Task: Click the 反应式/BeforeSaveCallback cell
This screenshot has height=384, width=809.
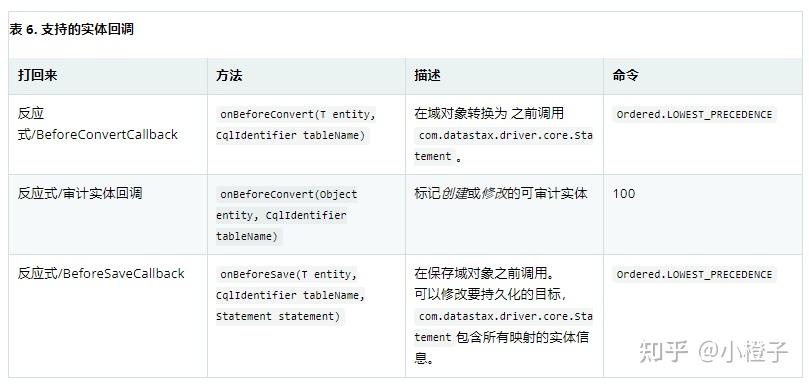Action: 101,274
